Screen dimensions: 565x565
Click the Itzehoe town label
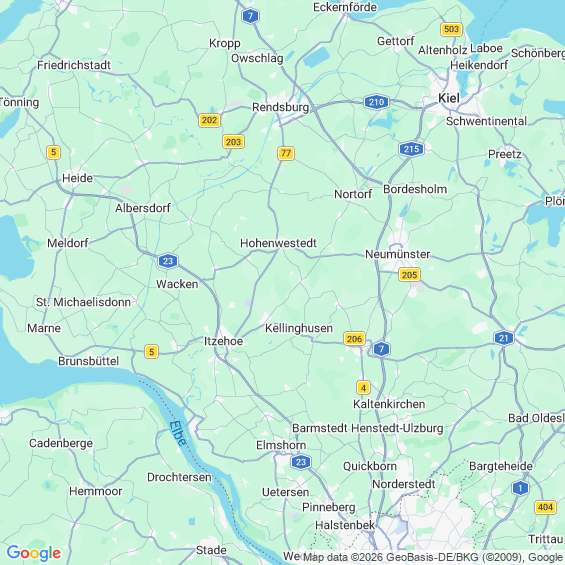click(223, 341)
